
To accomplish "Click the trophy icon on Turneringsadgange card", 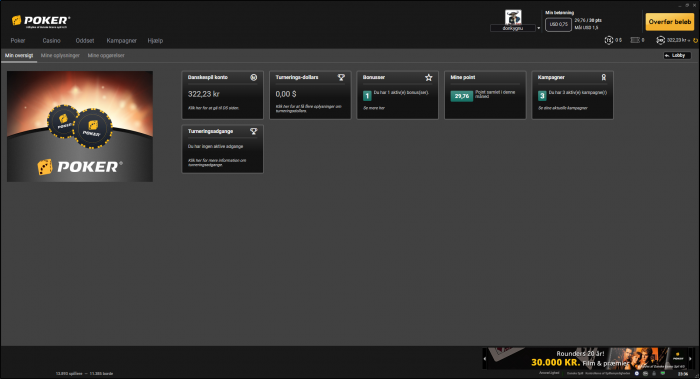I will point(254,131).
